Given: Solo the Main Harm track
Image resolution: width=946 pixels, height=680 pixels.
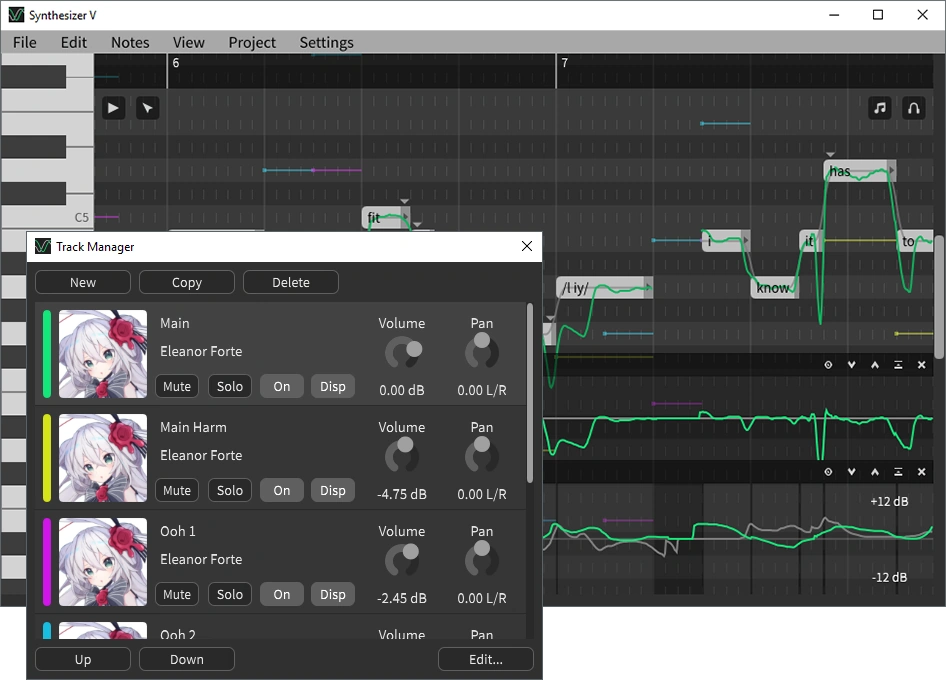Looking at the screenshot, I should coord(229,490).
